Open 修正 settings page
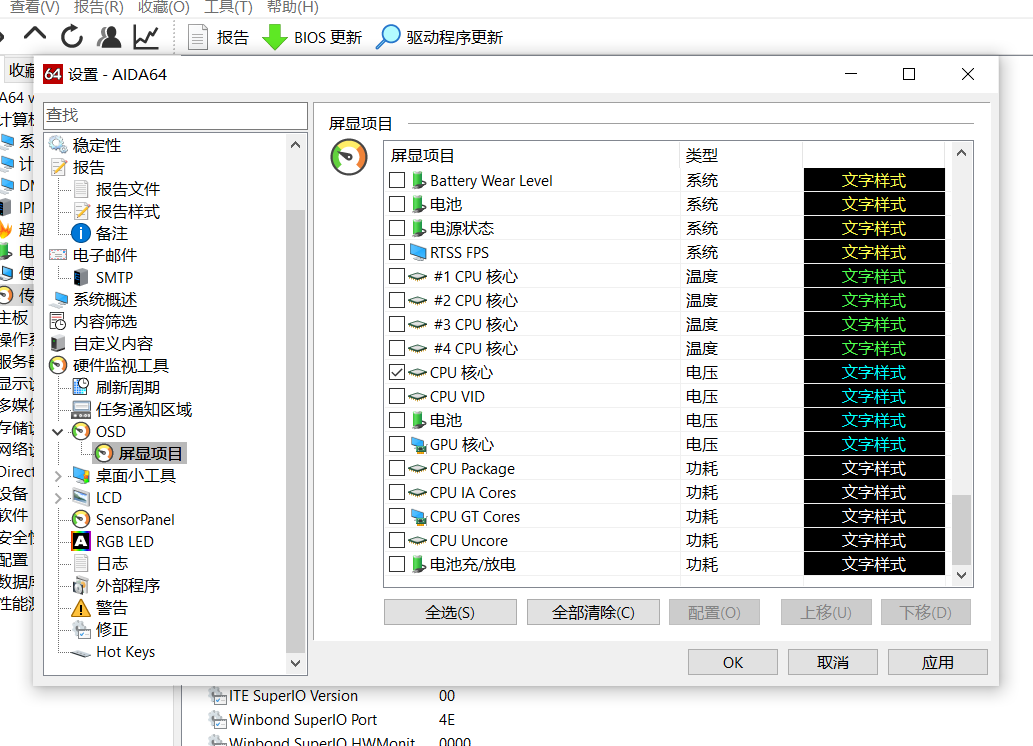Image resolution: width=1033 pixels, height=746 pixels. 111,629
